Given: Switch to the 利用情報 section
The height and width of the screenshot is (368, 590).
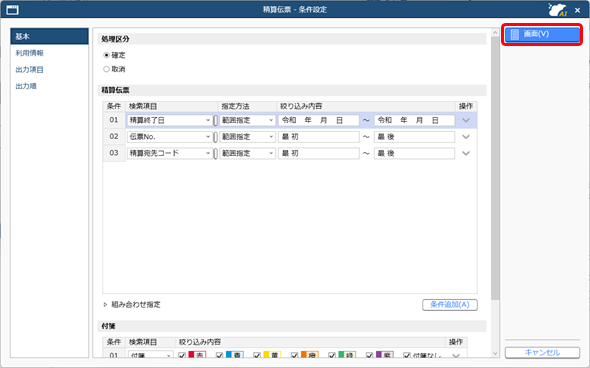Looking at the screenshot, I should (x=29, y=53).
